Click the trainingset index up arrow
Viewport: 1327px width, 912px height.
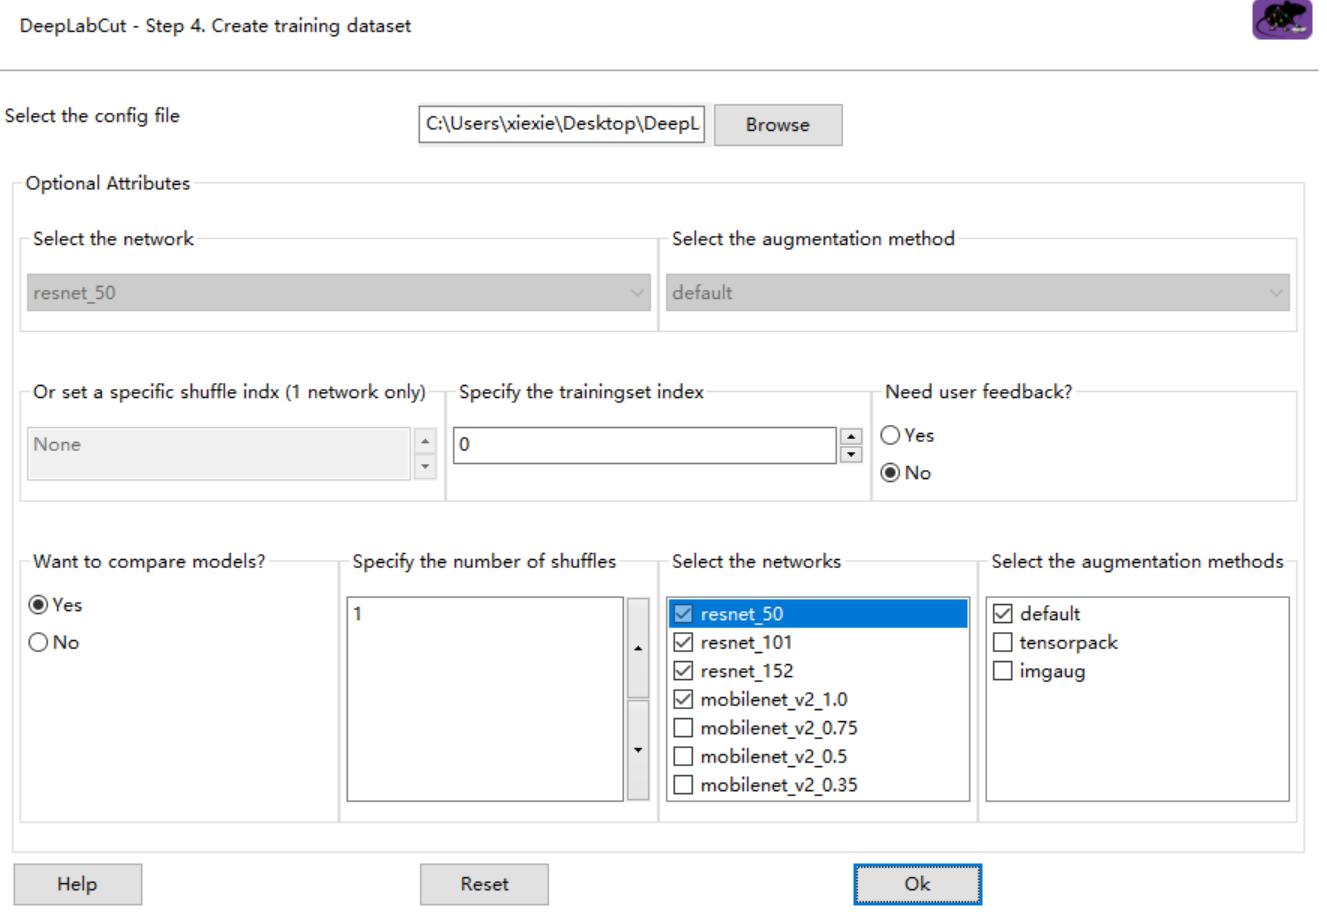[x=850, y=437]
